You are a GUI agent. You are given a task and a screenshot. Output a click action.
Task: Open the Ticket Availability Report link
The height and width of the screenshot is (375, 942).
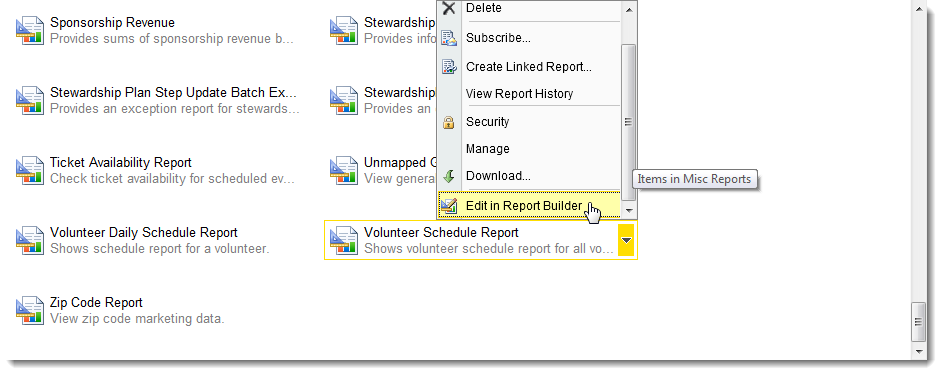(121, 163)
